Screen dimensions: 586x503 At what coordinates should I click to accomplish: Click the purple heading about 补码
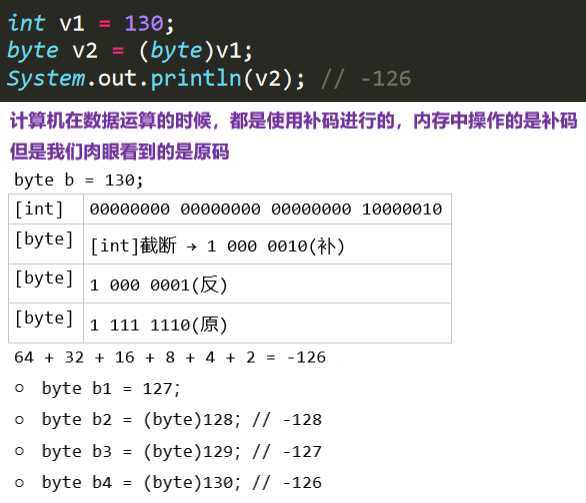pos(294,121)
